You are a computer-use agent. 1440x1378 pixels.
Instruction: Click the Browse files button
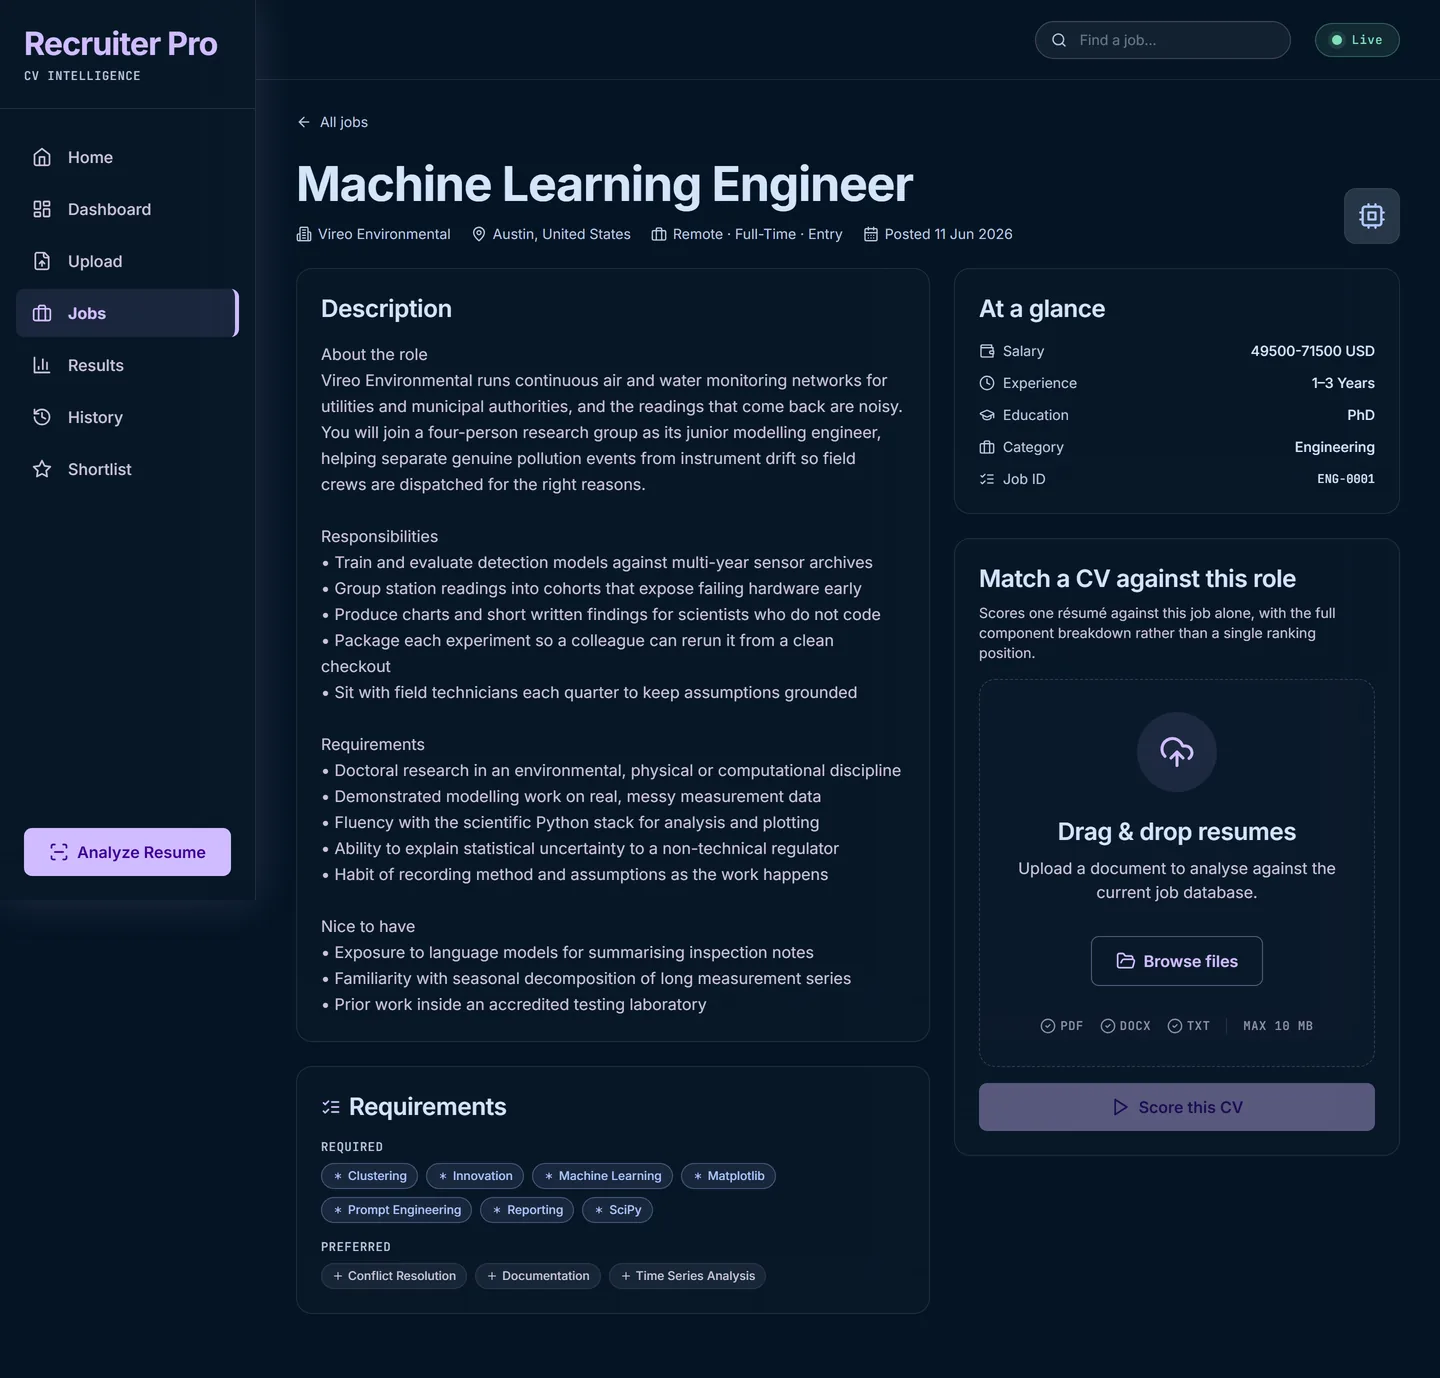(x=1177, y=961)
